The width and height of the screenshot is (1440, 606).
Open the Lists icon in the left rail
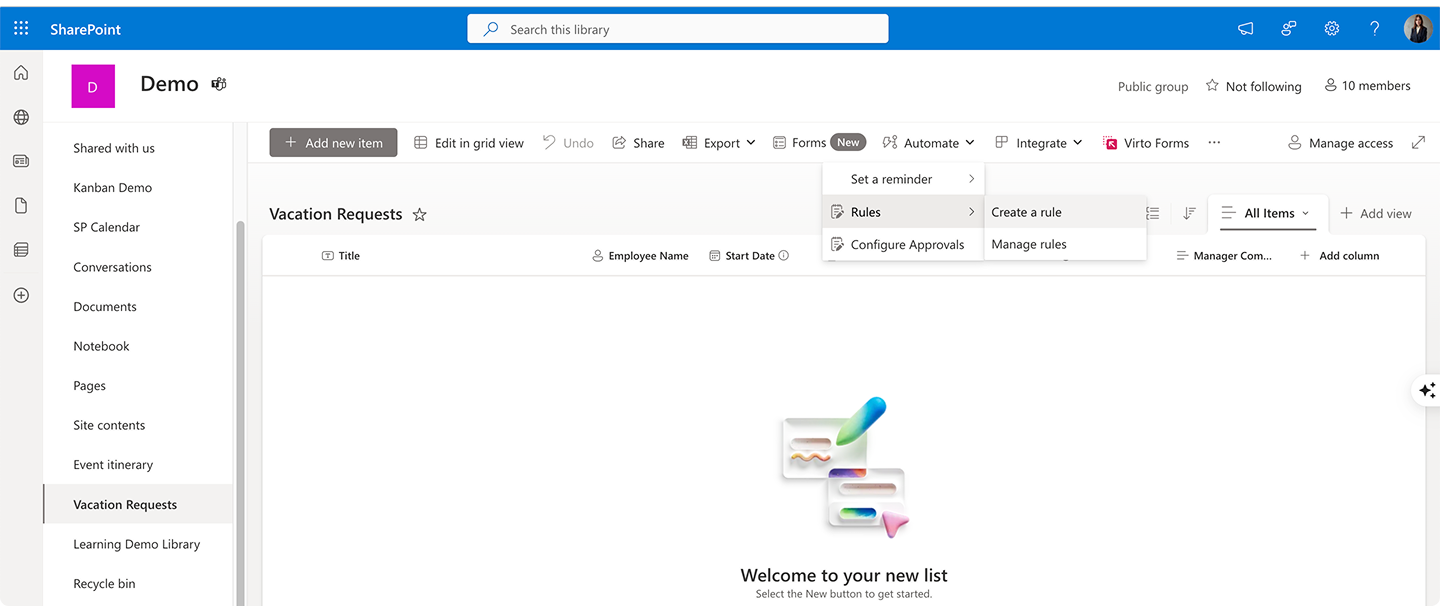point(20,249)
